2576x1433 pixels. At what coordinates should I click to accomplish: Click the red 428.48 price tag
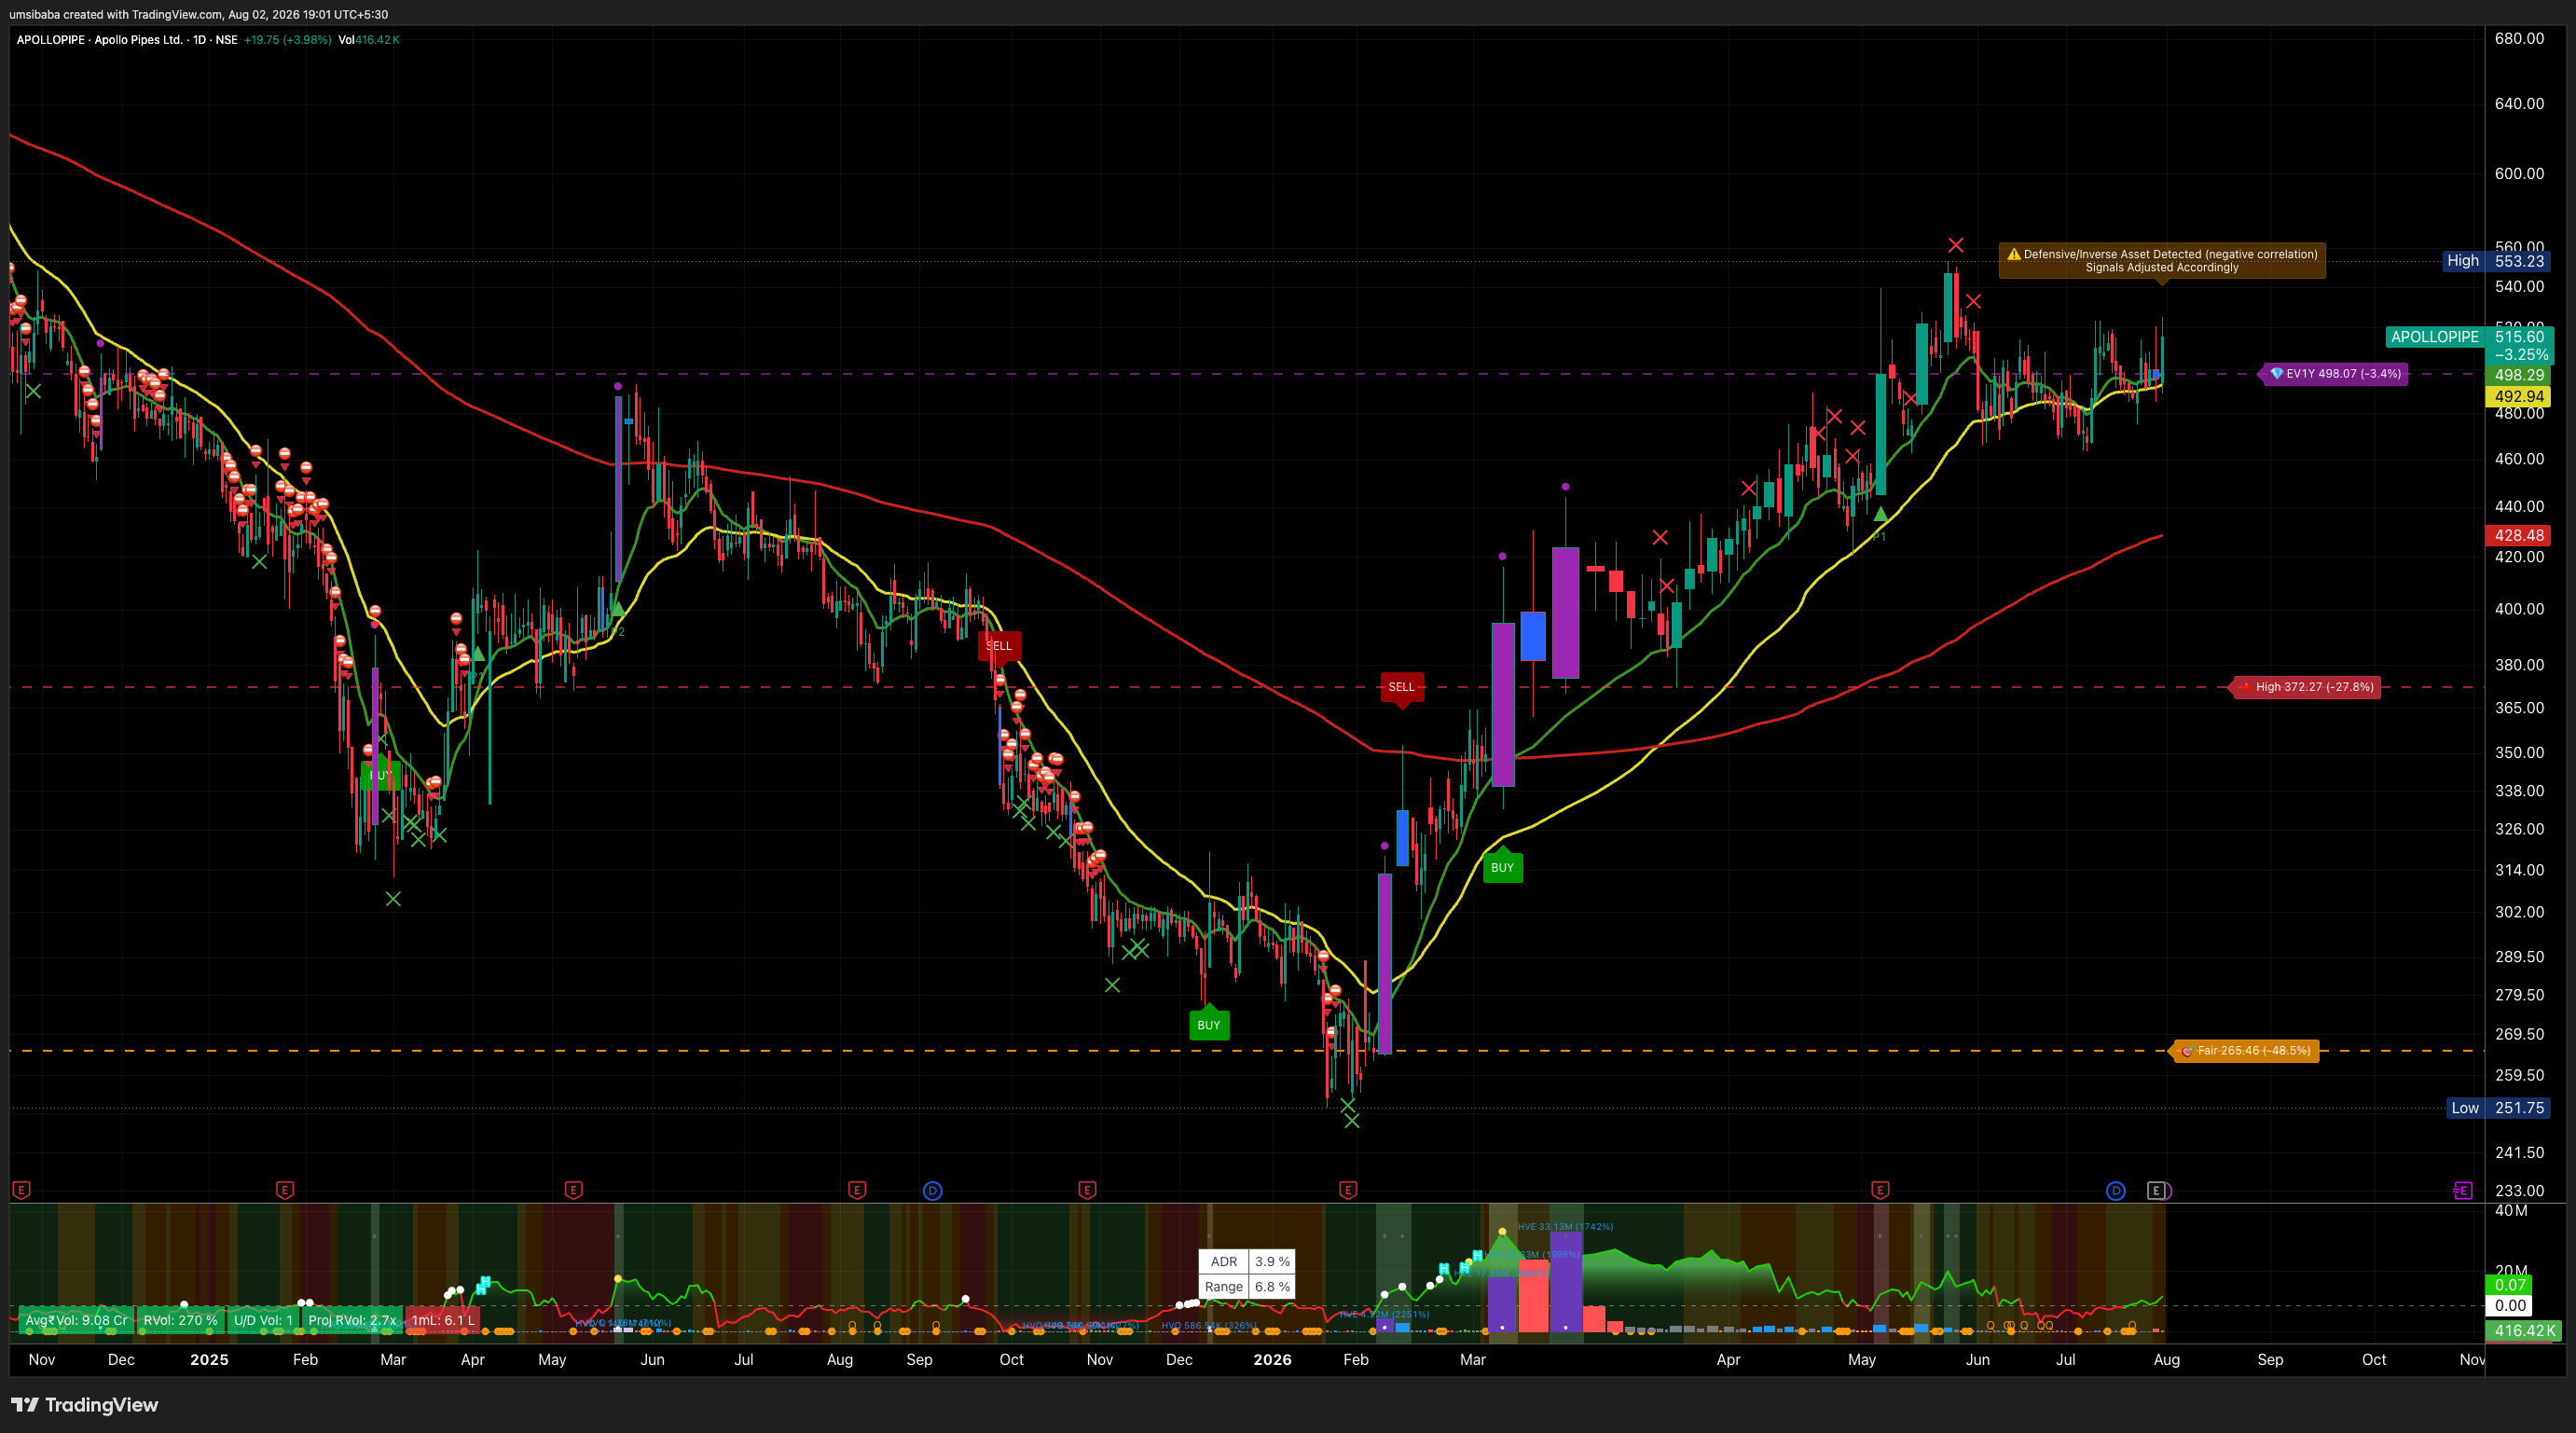[x=2519, y=535]
